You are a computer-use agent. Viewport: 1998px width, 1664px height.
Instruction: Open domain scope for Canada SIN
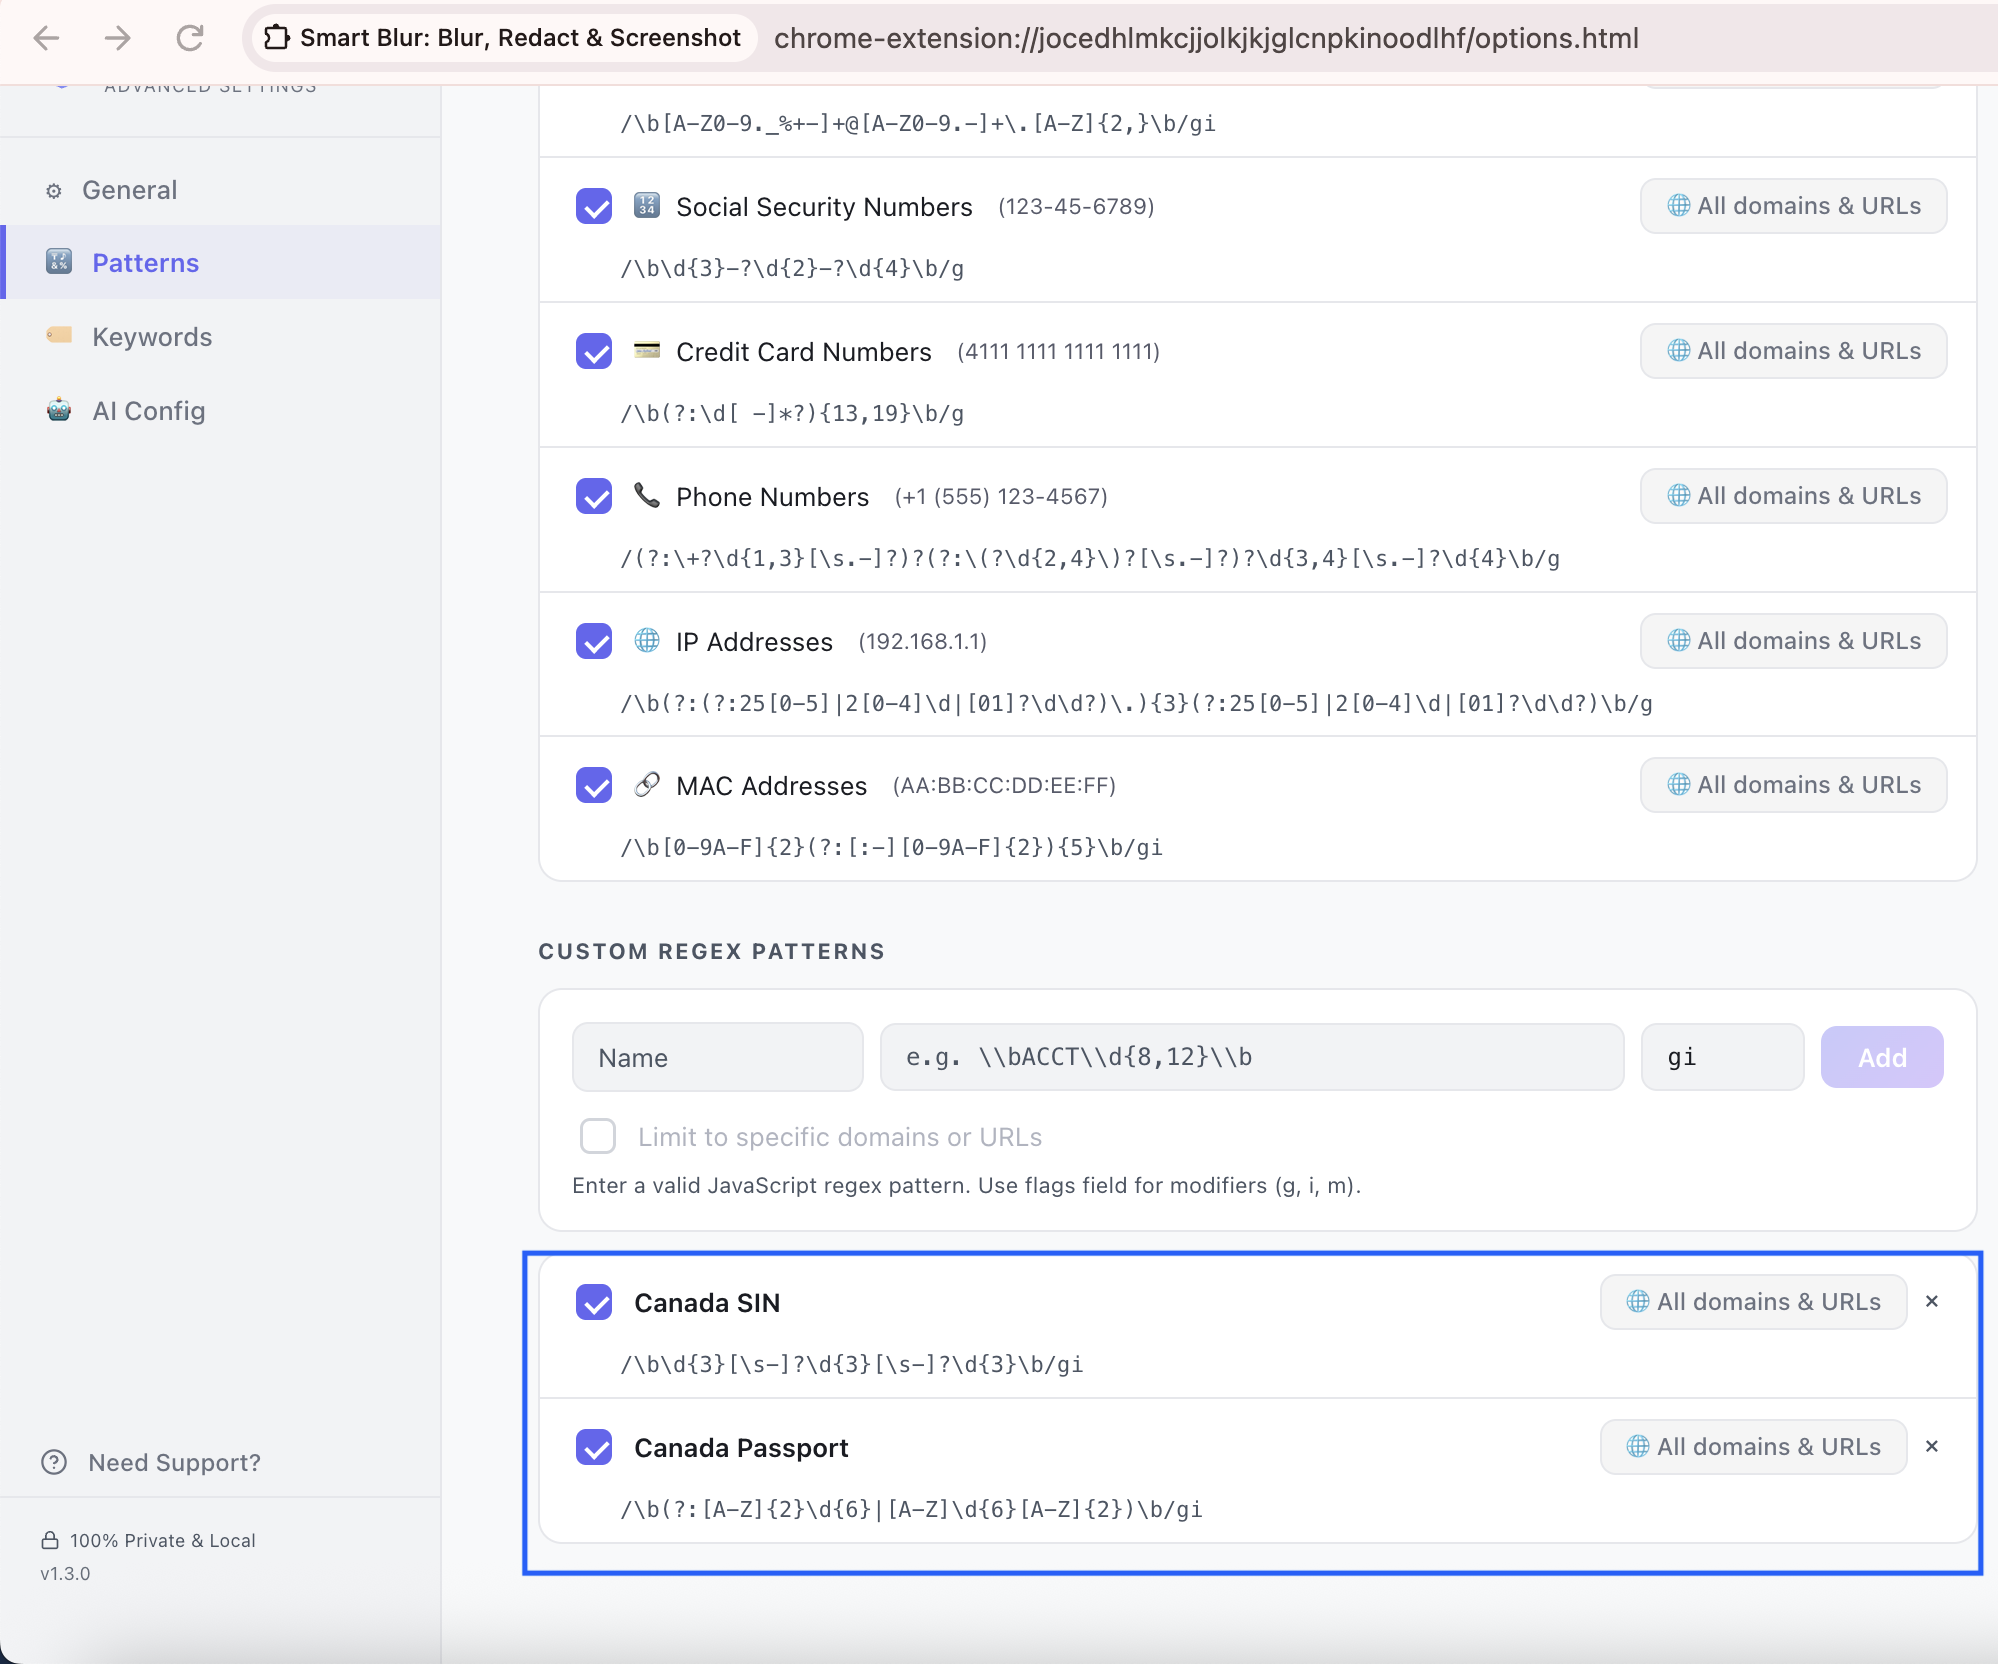(1753, 1302)
